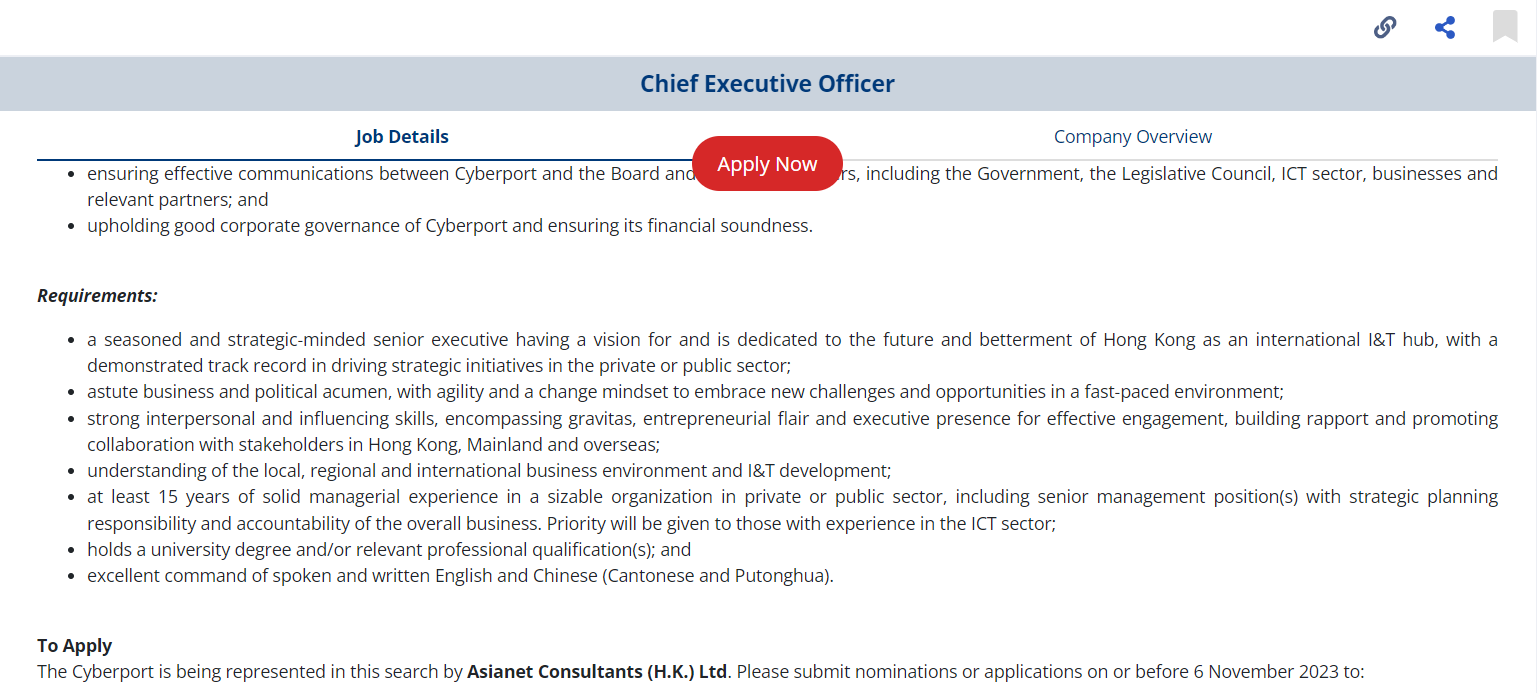Click the English and Chinese command bullet
This screenshot has width=1537, height=693.
(460, 576)
